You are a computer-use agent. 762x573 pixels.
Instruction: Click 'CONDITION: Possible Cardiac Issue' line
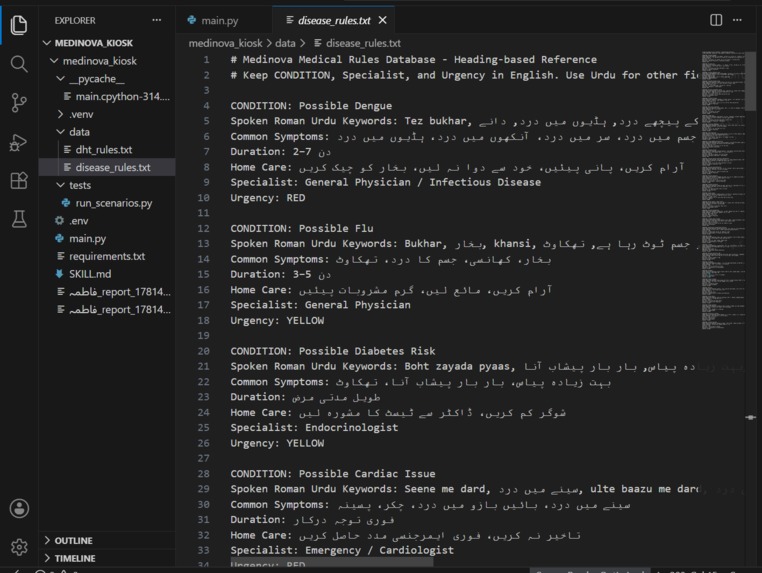click(x=333, y=473)
